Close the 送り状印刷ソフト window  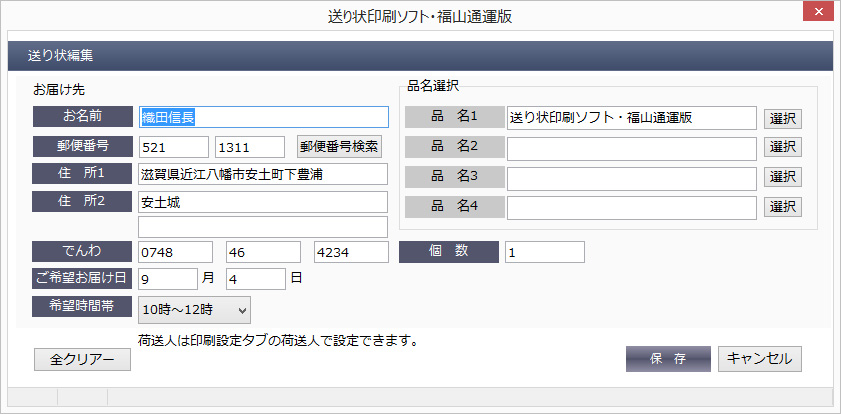pyautogui.click(x=818, y=12)
